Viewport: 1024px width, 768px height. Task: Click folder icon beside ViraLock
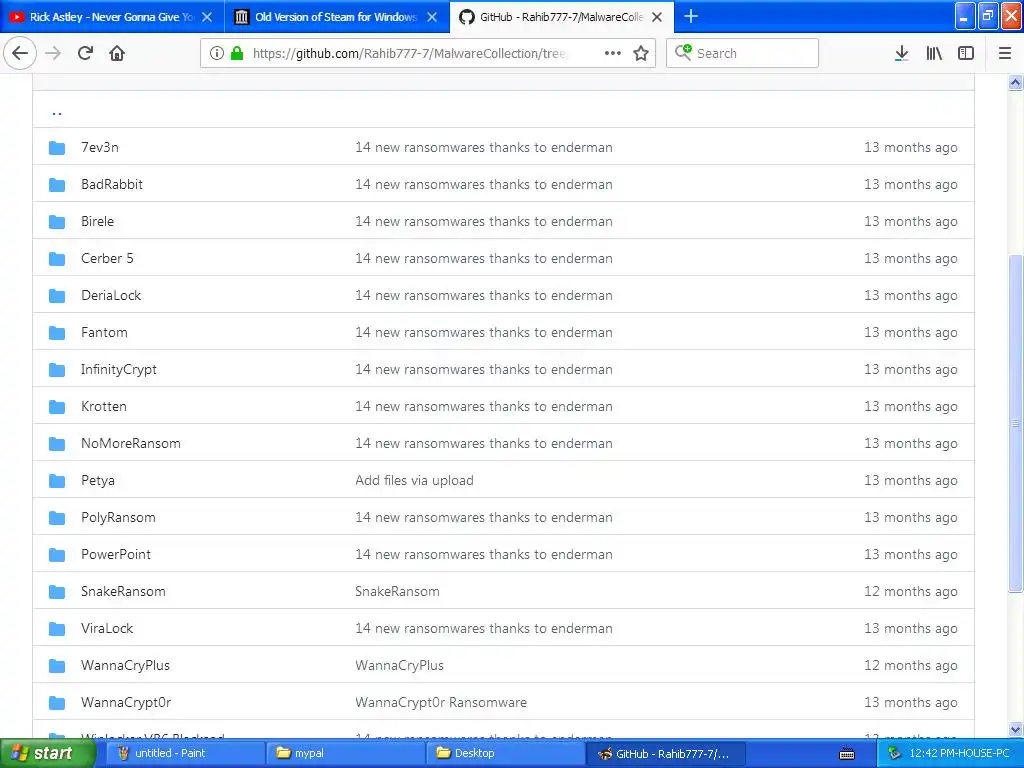[57, 629]
